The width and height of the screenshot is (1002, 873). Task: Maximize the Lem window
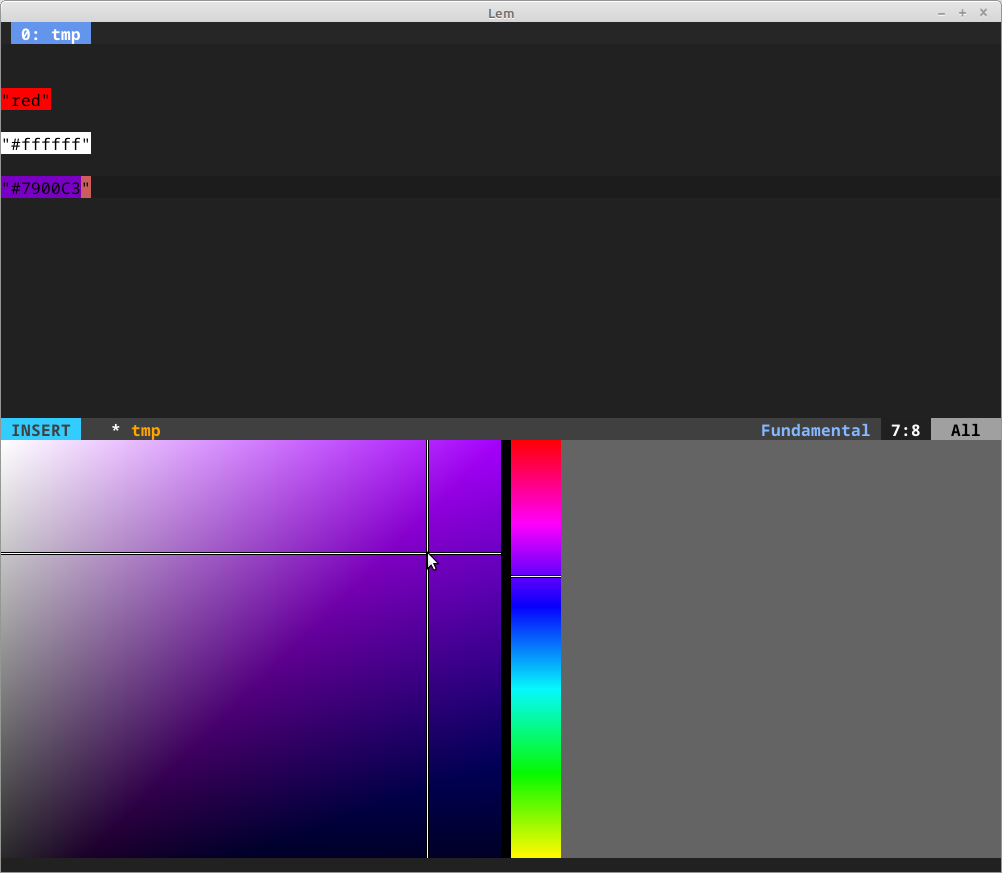point(962,12)
